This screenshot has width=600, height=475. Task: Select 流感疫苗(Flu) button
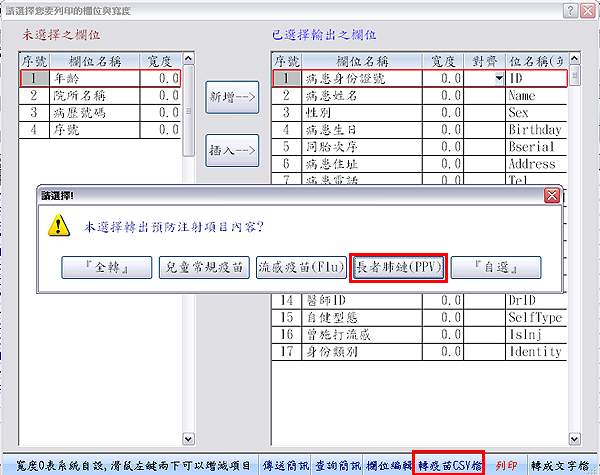(x=301, y=267)
